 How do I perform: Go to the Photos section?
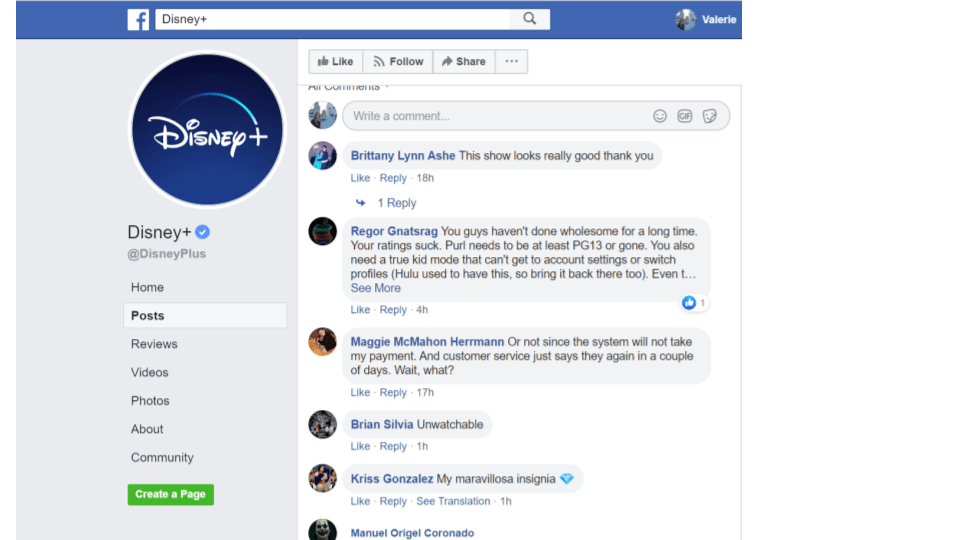click(x=150, y=401)
